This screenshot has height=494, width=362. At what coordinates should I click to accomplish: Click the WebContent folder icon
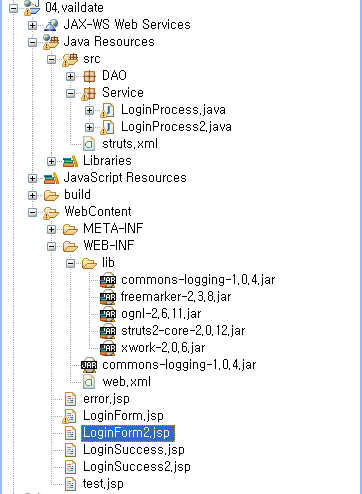pos(51,212)
